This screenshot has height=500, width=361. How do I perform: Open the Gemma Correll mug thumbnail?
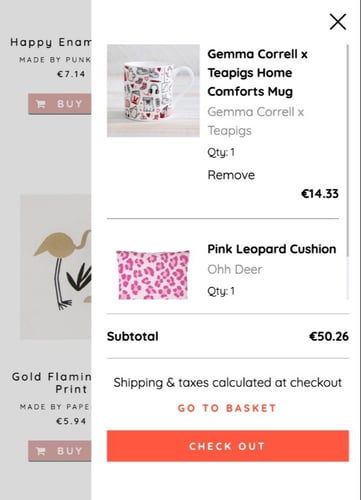coord(153,91)
